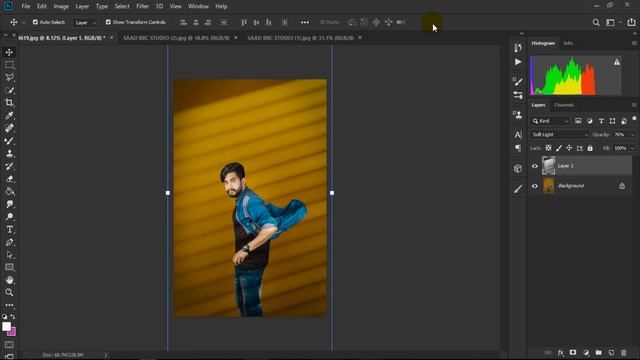Hide Layer 1 with its eye icon

tap(535, 166)
